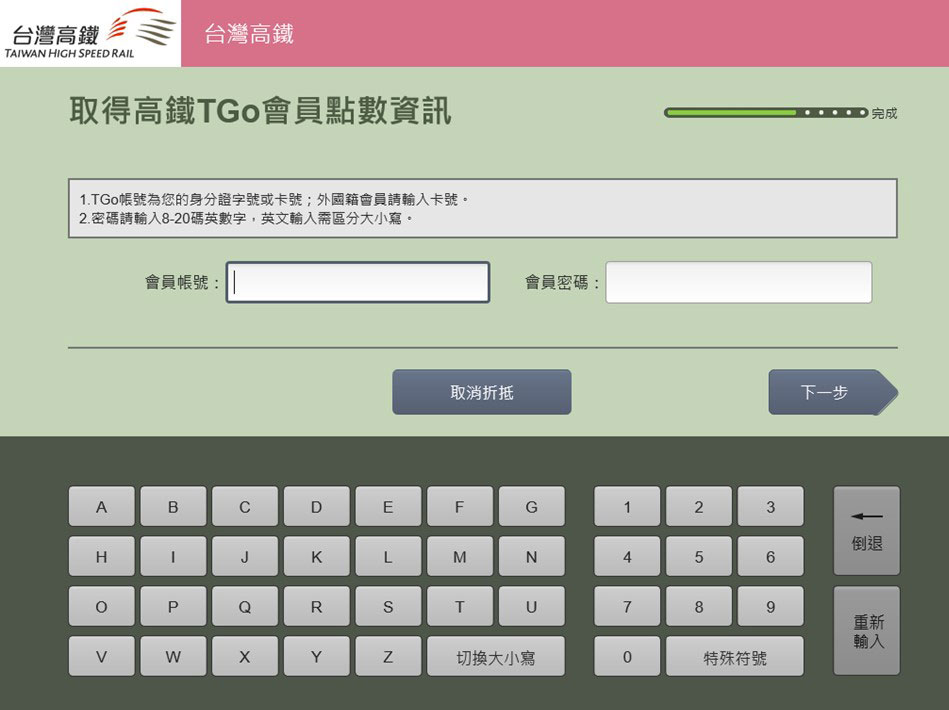Viewport: 949px width, 710px height.
Task: Tap the A key on keyboard
Action: click(102, 506)
